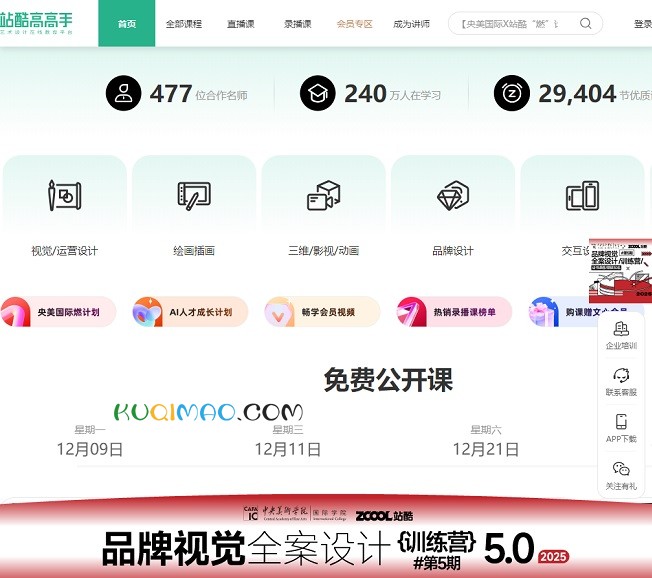
Task: Go to 直播课 in navigation
Action: 240,24
